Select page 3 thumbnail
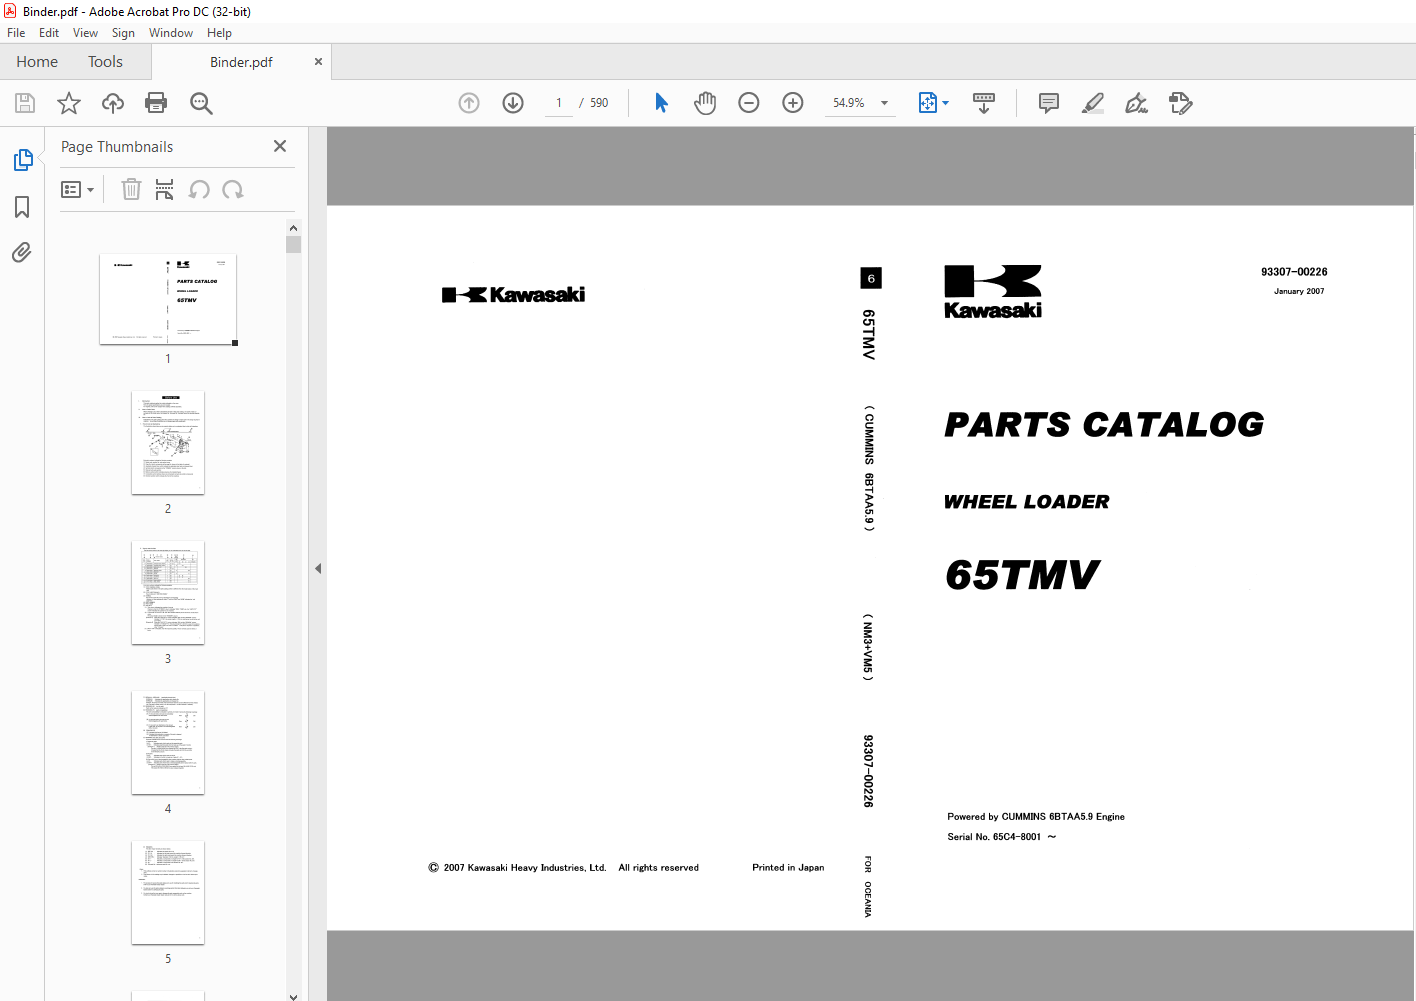 click(x=168, y=592)
